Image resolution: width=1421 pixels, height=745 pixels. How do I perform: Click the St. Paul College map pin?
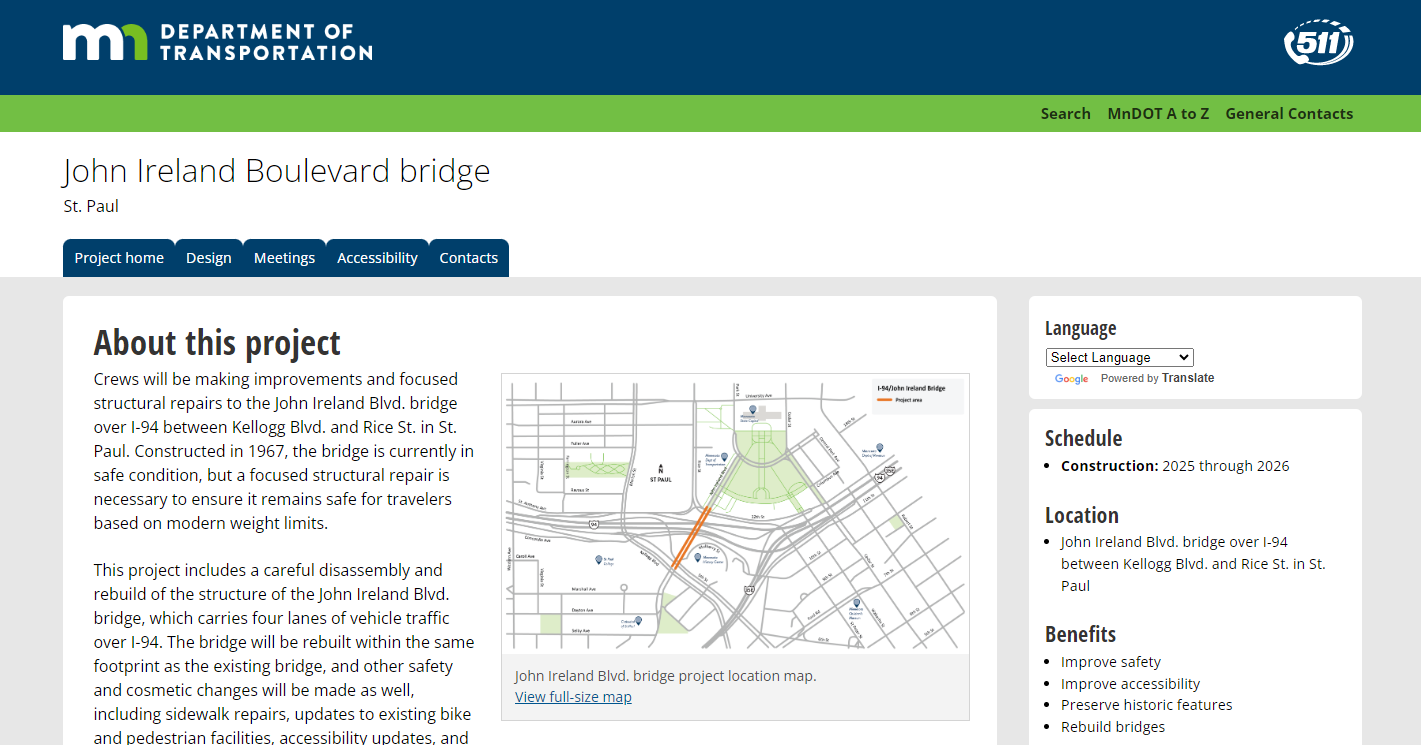pyautogui.click(x=599, y=559)
